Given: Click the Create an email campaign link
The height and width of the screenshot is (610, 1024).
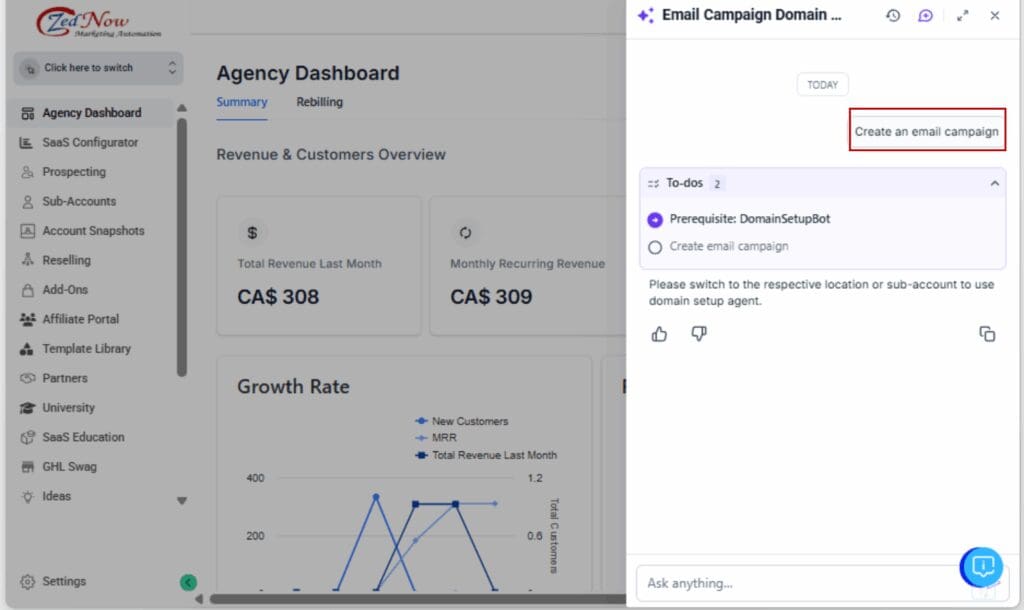Looking at the screenshot, I should coord(926,131).
